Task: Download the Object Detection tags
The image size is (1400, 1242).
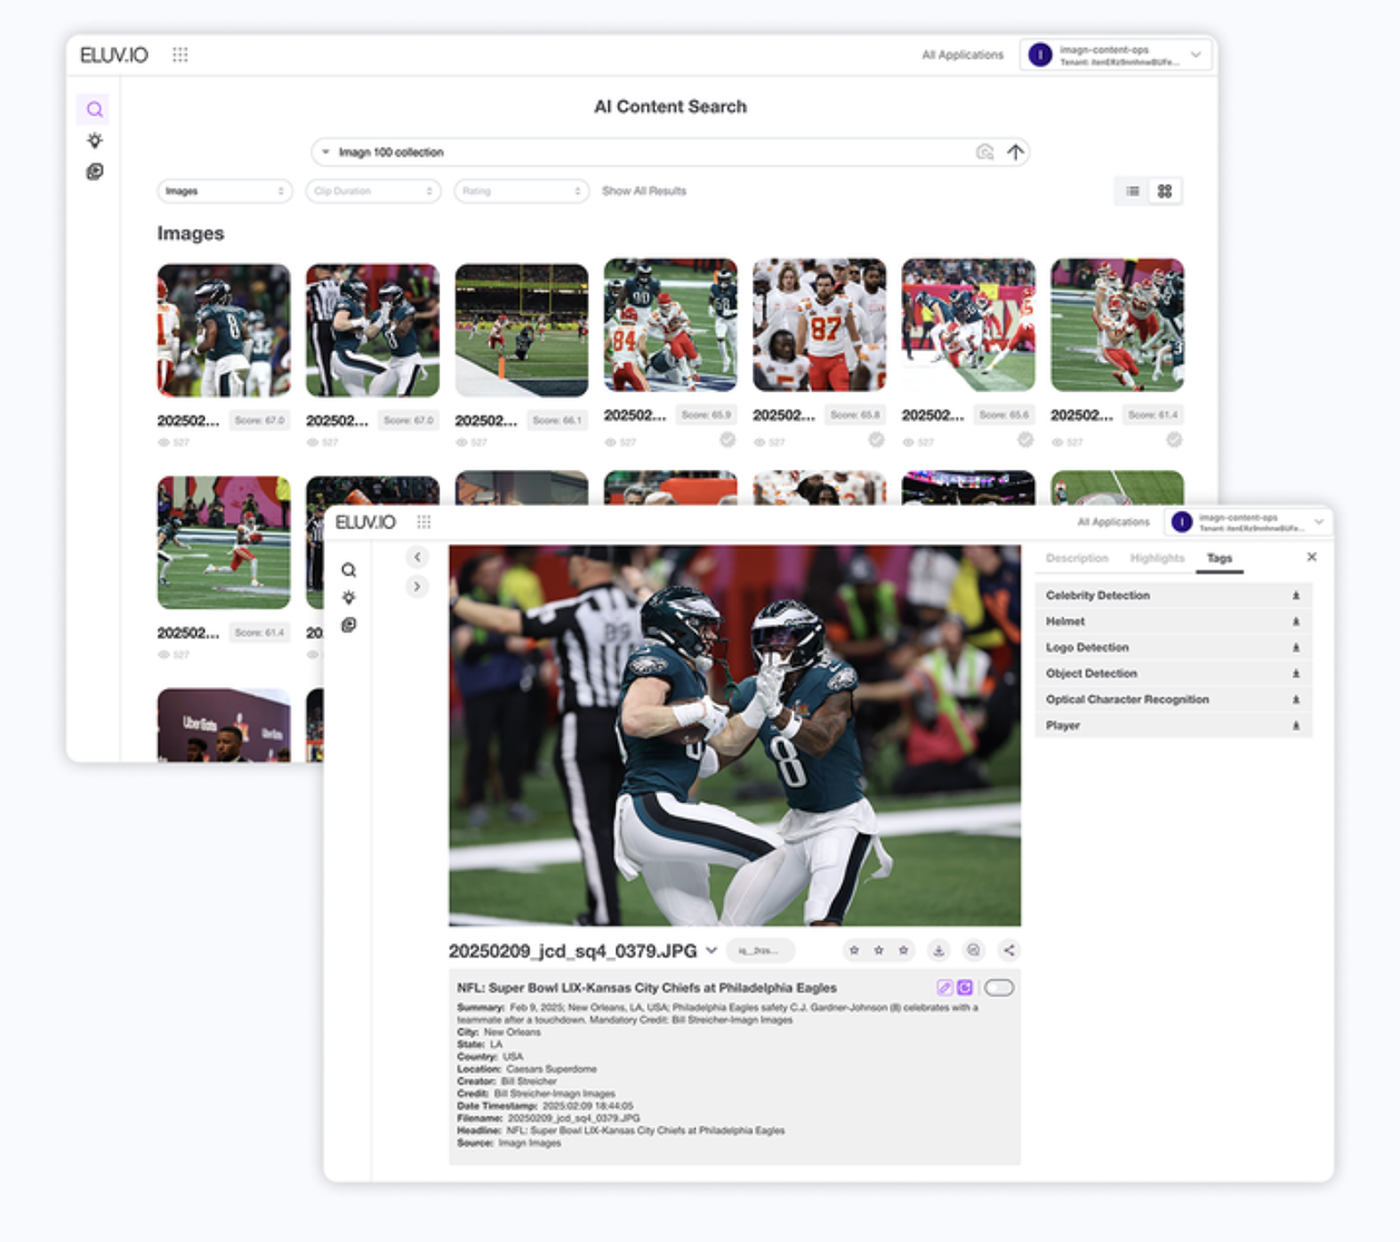Action: point(1296,674)
